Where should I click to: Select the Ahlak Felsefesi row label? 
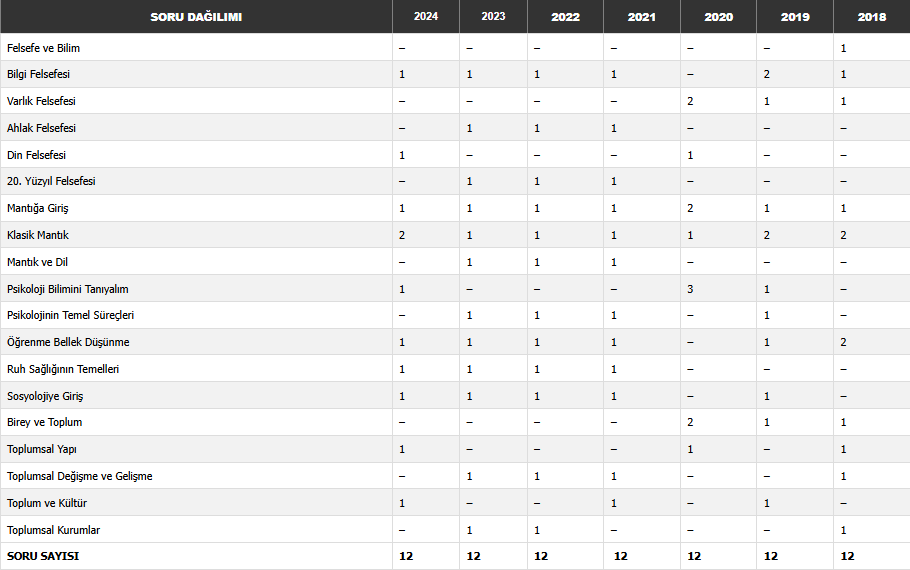(41, 128)
